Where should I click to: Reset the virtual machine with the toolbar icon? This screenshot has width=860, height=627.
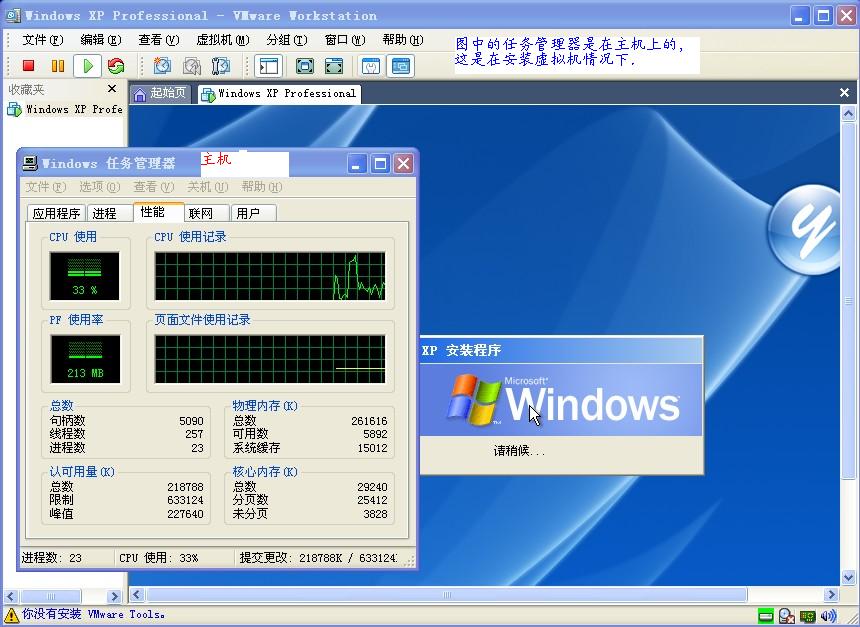click(116, 66)
